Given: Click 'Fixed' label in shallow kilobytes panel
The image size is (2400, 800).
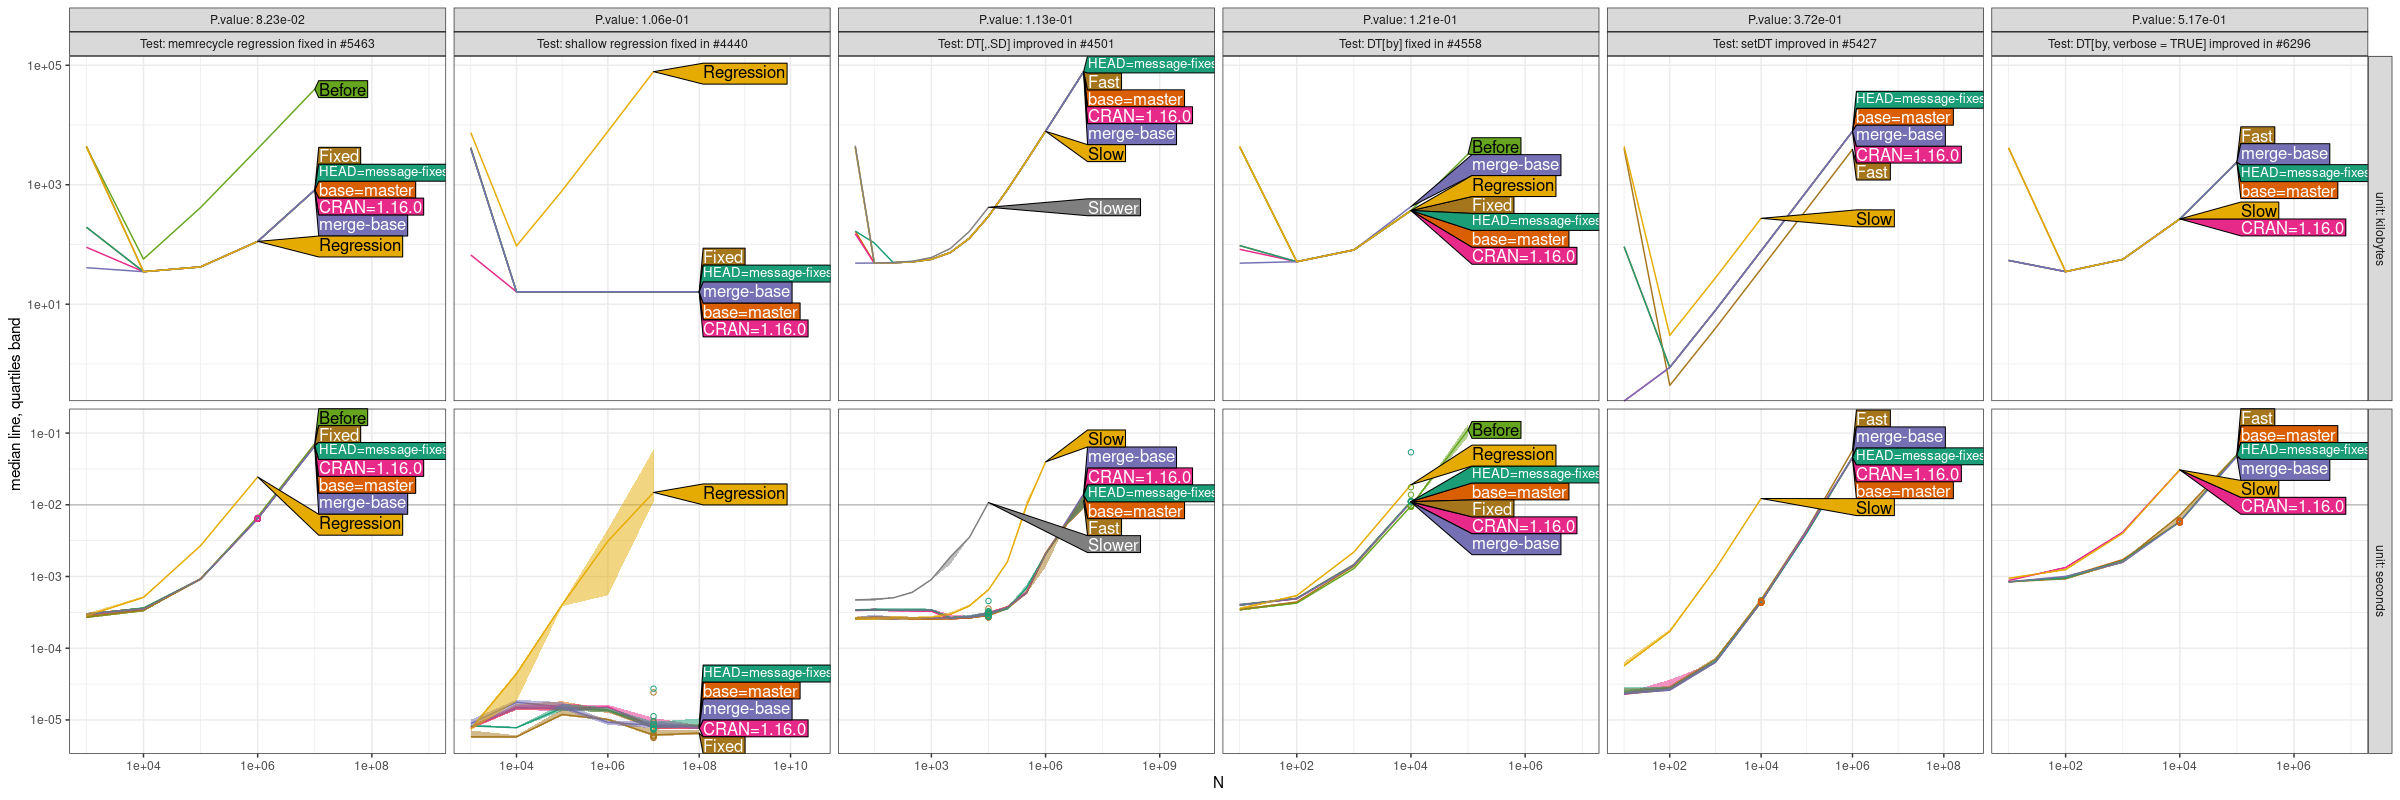Looking at the screenshot, I should 723,257.
